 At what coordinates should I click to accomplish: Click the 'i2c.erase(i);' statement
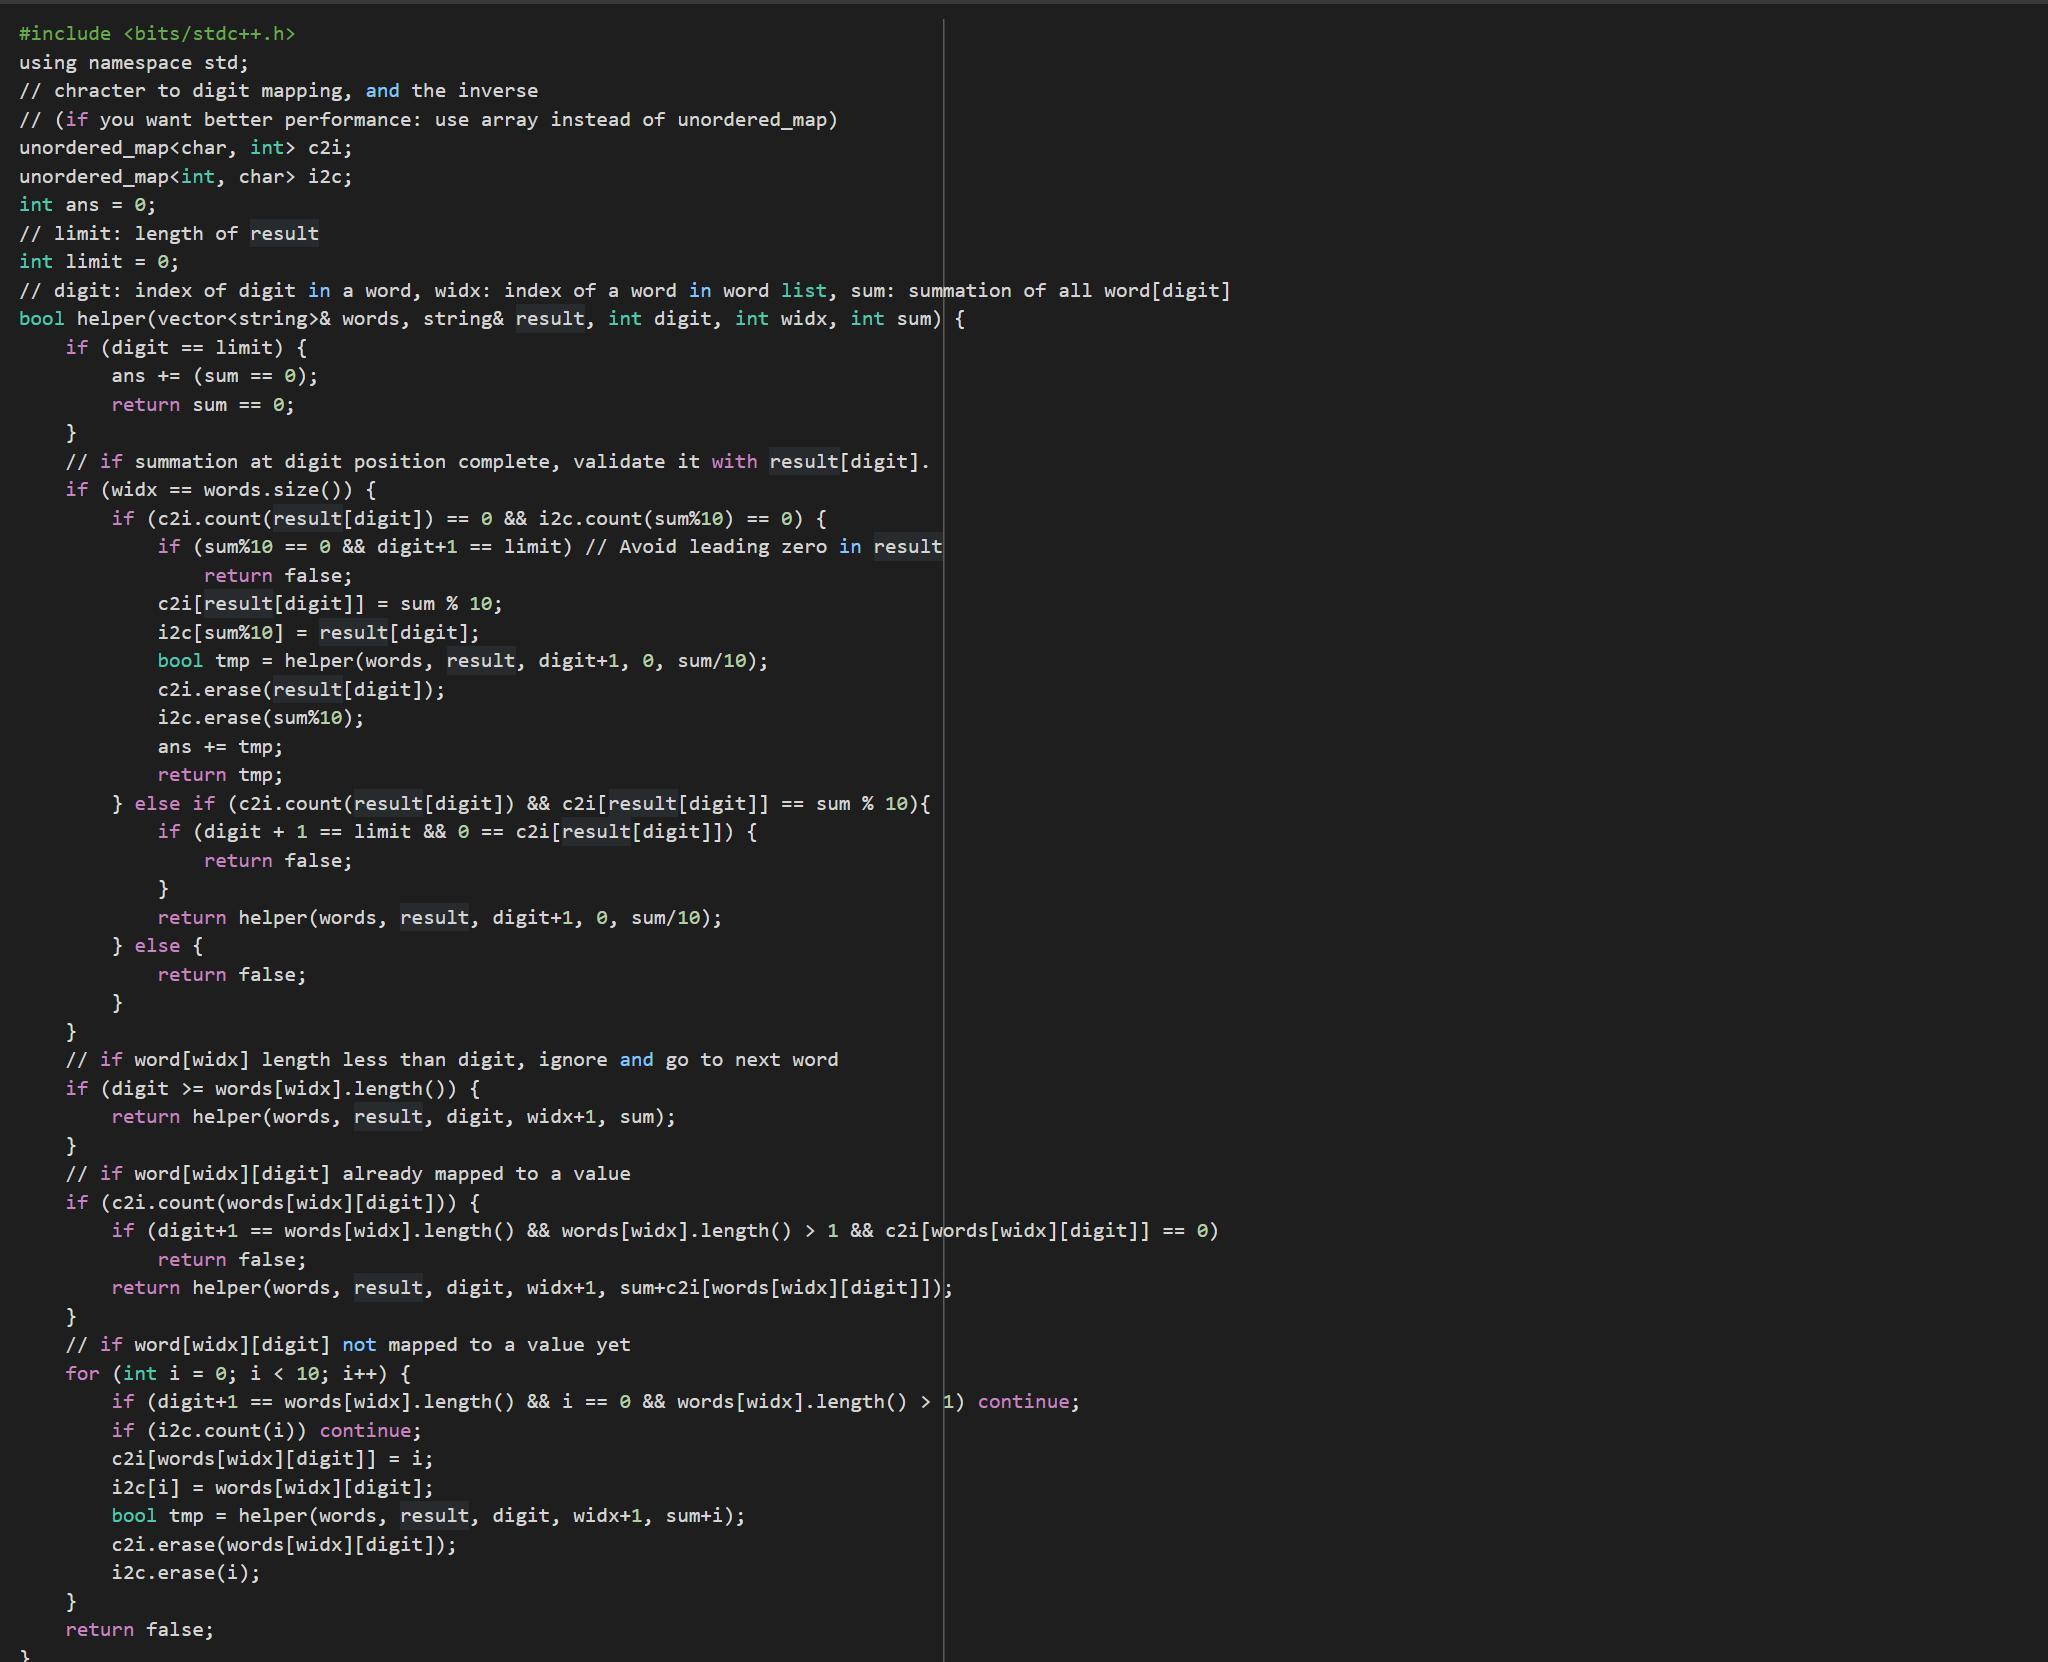(x=185, y=1573)
